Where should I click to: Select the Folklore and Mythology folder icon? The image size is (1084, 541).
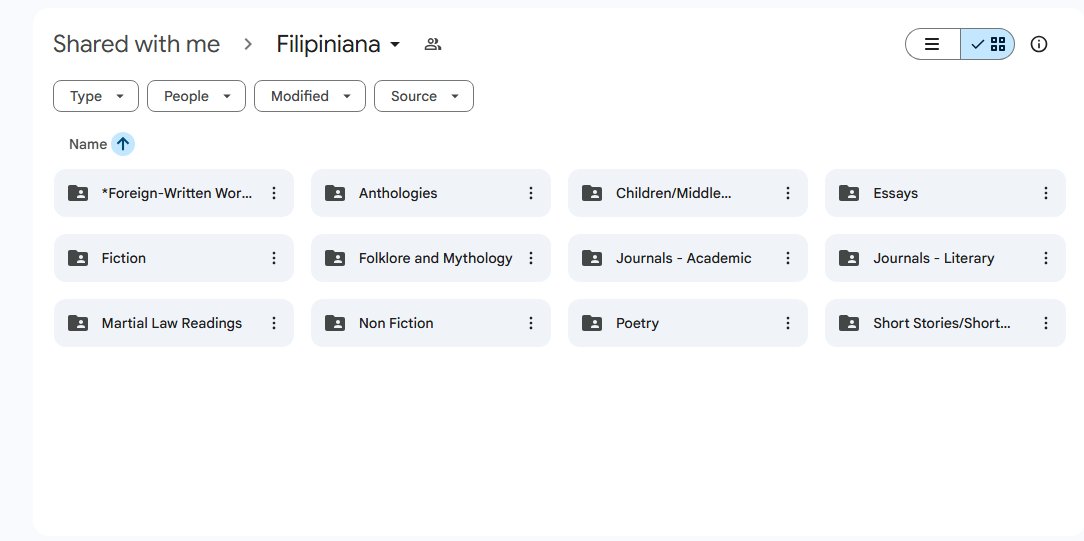[335, 258]
